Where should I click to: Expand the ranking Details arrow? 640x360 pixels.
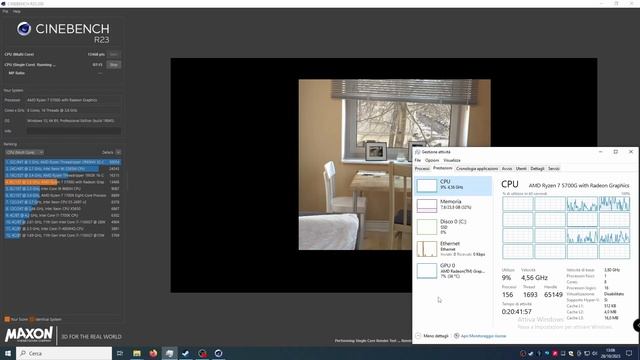point(118,152)
